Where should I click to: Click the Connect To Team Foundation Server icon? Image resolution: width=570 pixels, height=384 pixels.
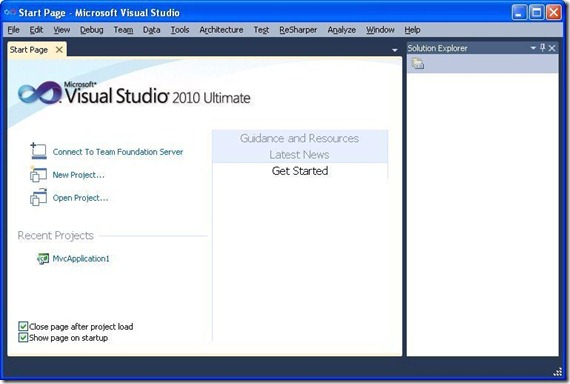(x=39, y=151)
